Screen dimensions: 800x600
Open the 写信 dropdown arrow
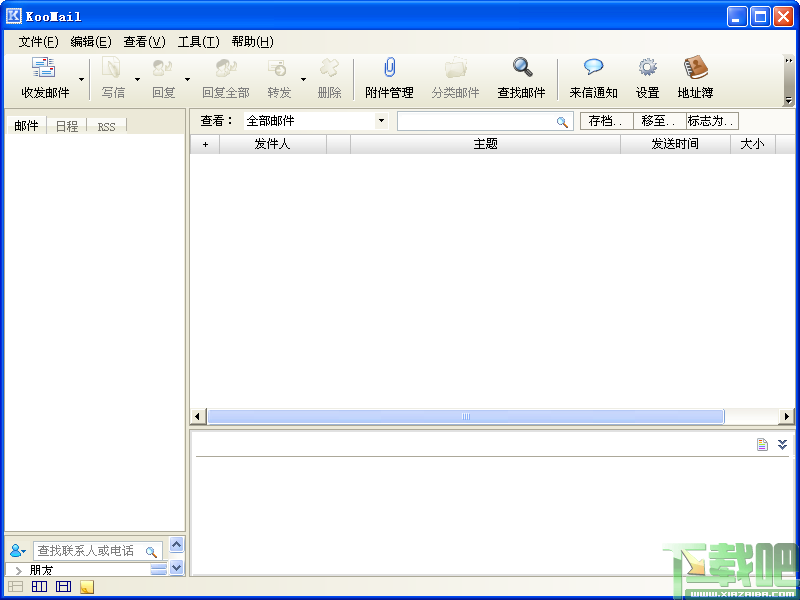(x=137, y=79)
